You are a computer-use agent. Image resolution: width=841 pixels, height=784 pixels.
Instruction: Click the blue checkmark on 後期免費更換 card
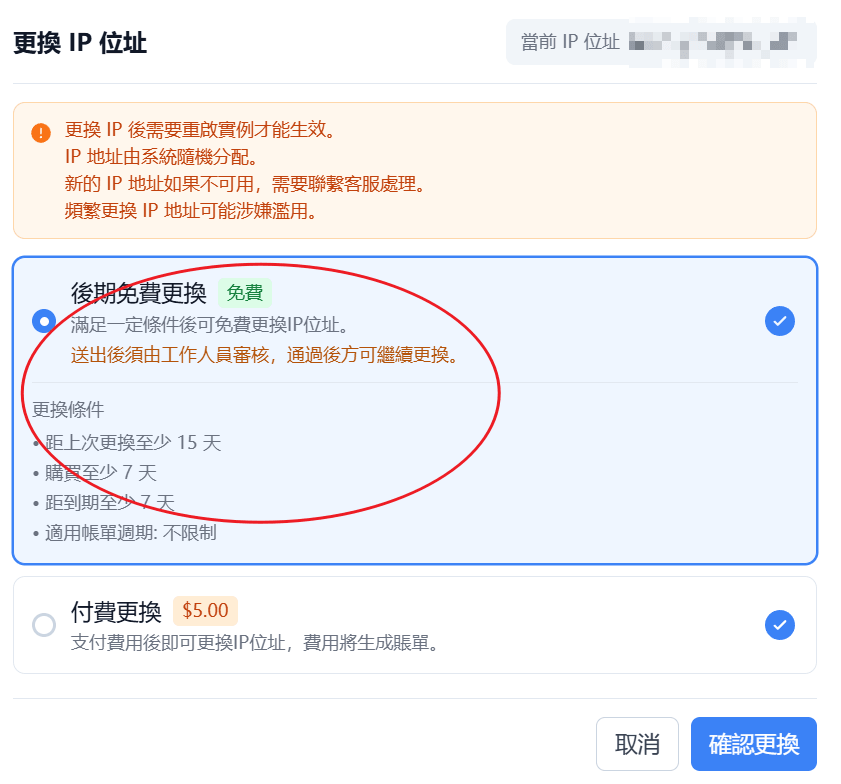(x=780, y=321)
